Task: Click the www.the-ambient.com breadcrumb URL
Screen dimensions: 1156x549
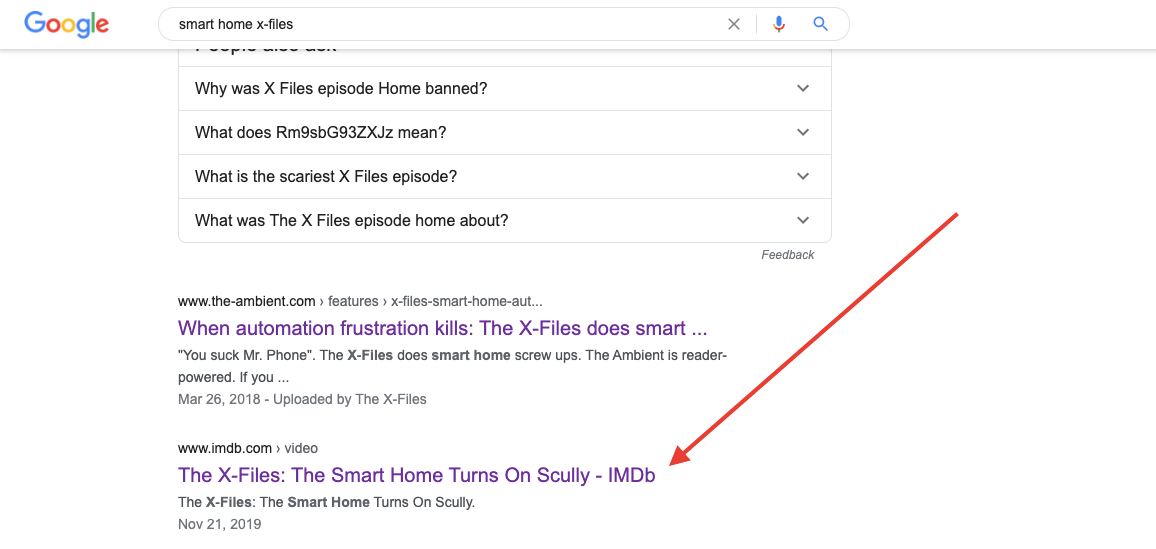Action: click(x=361, y=301)
